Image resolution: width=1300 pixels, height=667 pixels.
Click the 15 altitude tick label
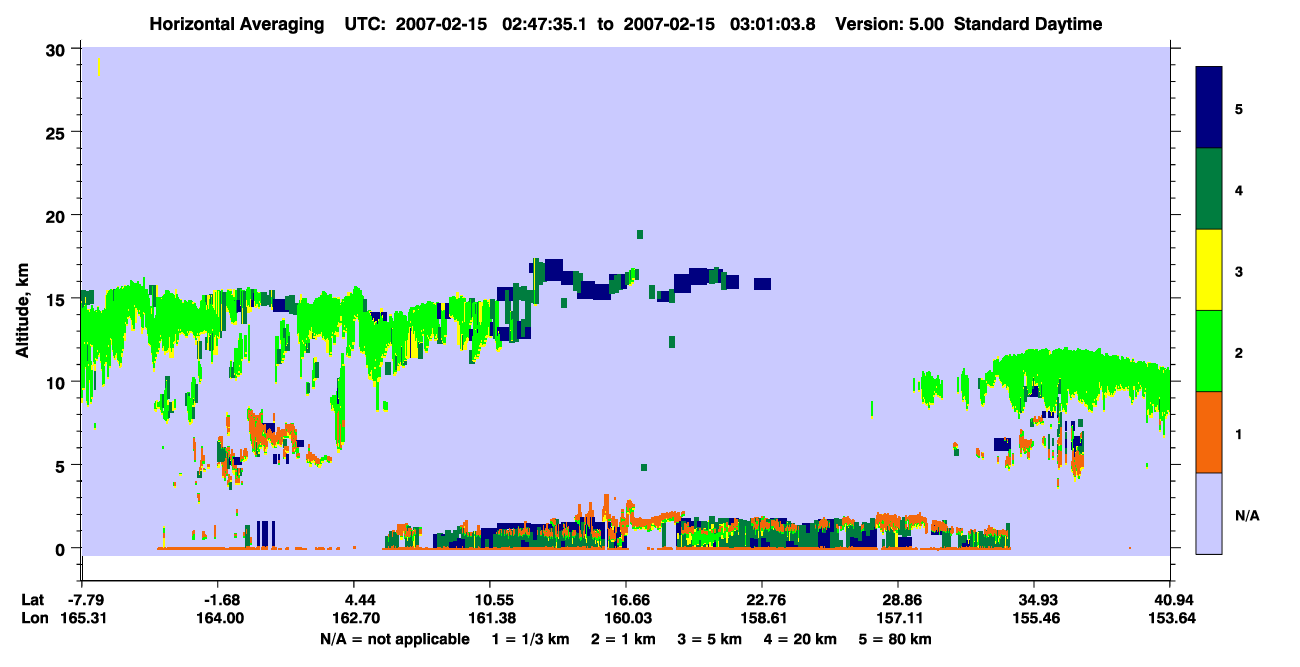click(57, 299)
